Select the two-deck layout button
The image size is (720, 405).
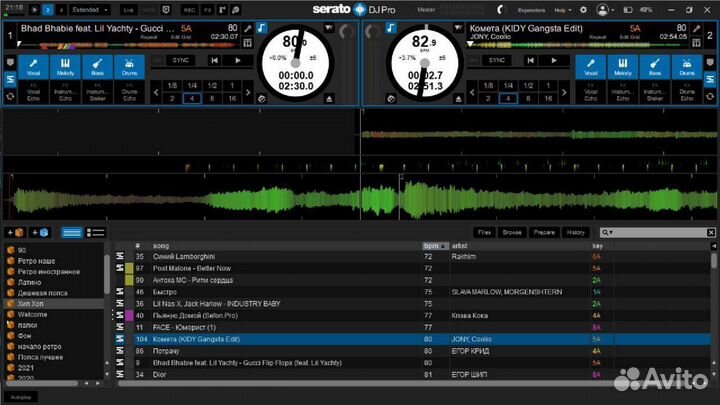pyautogui.click(x=48, y=10)
